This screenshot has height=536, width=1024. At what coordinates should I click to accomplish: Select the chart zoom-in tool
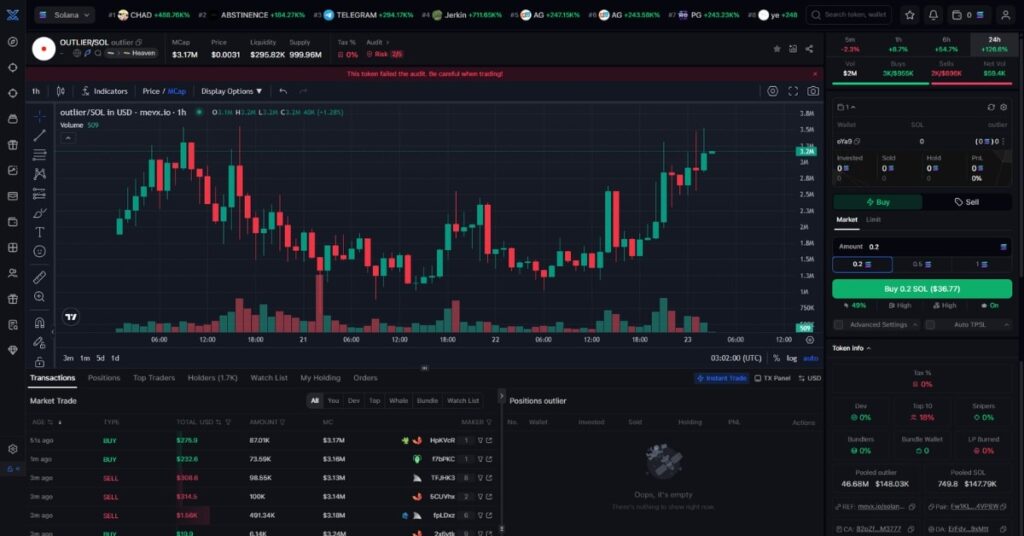click(x=40, y=297)
